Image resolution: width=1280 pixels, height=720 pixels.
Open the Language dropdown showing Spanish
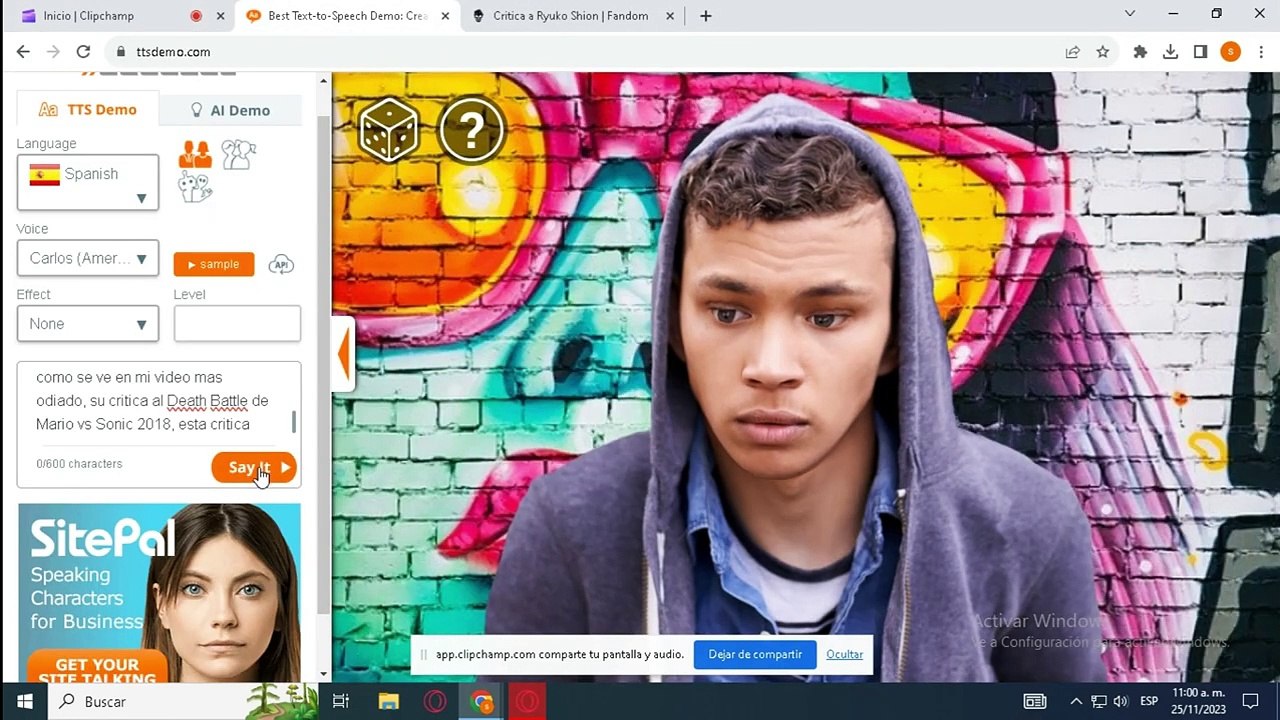pos(88,182)
